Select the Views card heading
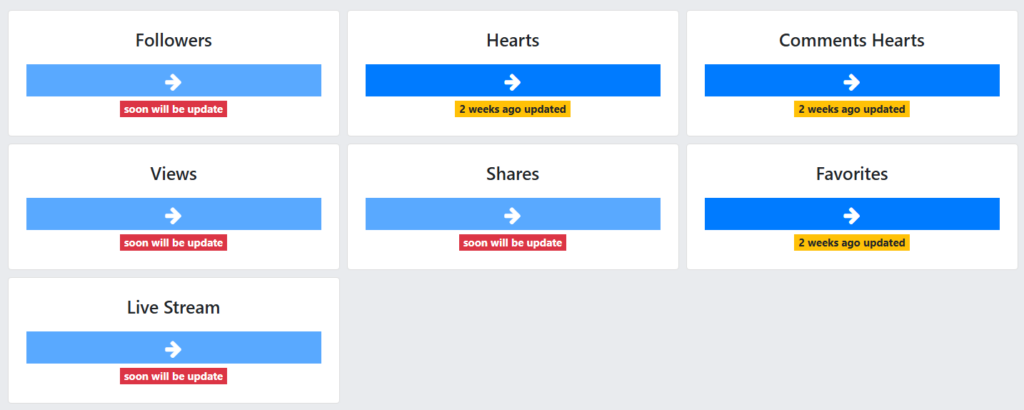 (174, 174)
